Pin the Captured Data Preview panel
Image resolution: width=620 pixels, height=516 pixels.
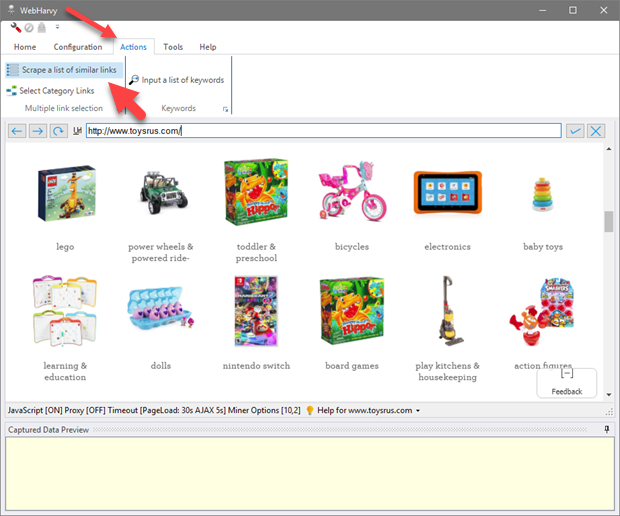click(x=607, y=430)
